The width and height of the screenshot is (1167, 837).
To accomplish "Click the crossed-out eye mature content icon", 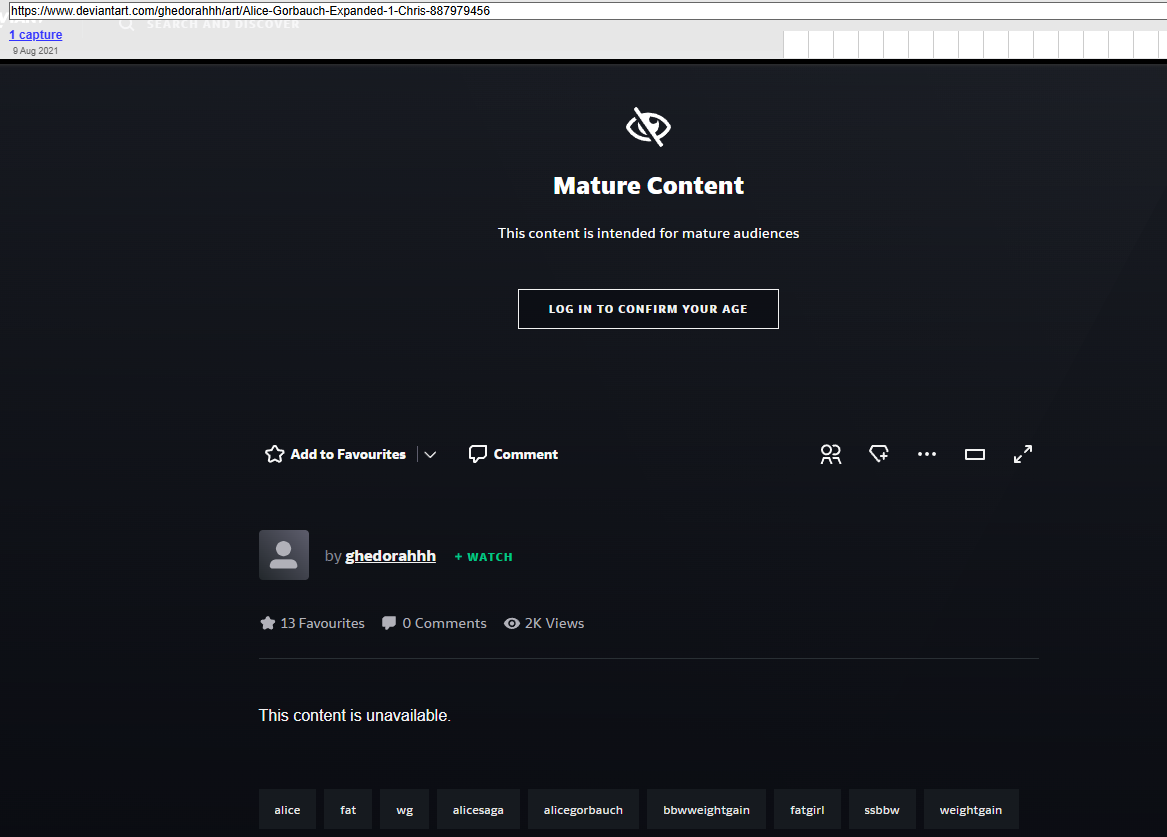I will 648,127.
